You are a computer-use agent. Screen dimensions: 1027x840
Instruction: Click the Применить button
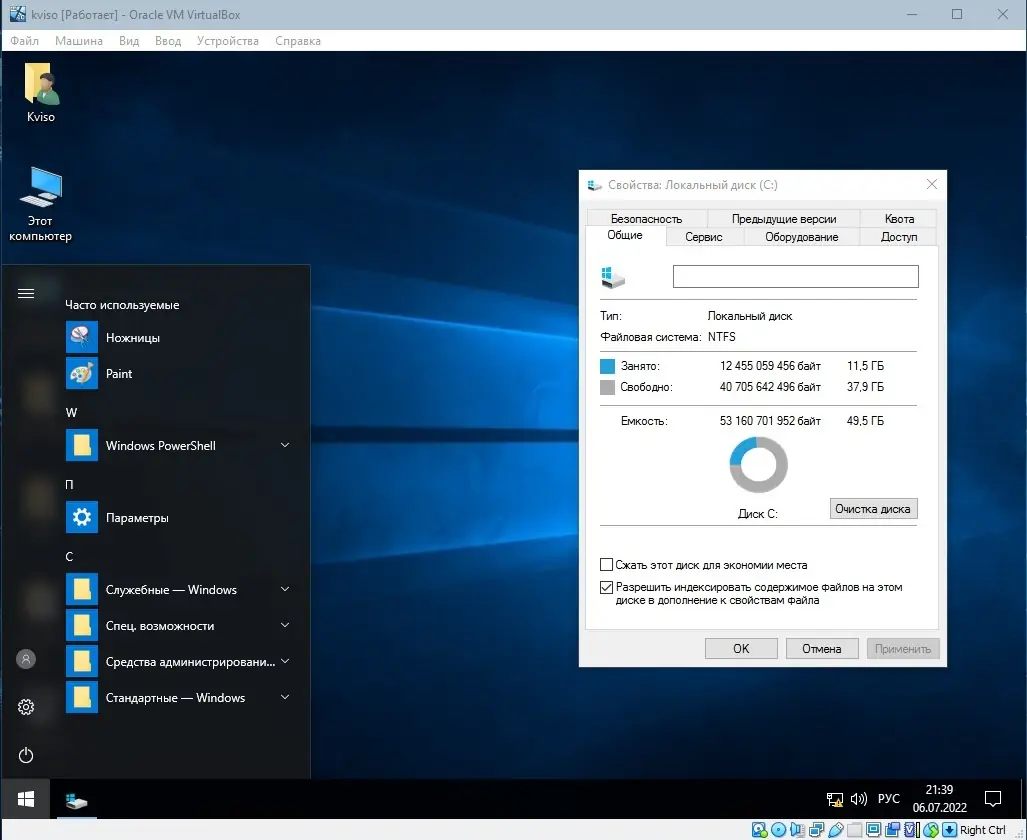pos(902,648)
